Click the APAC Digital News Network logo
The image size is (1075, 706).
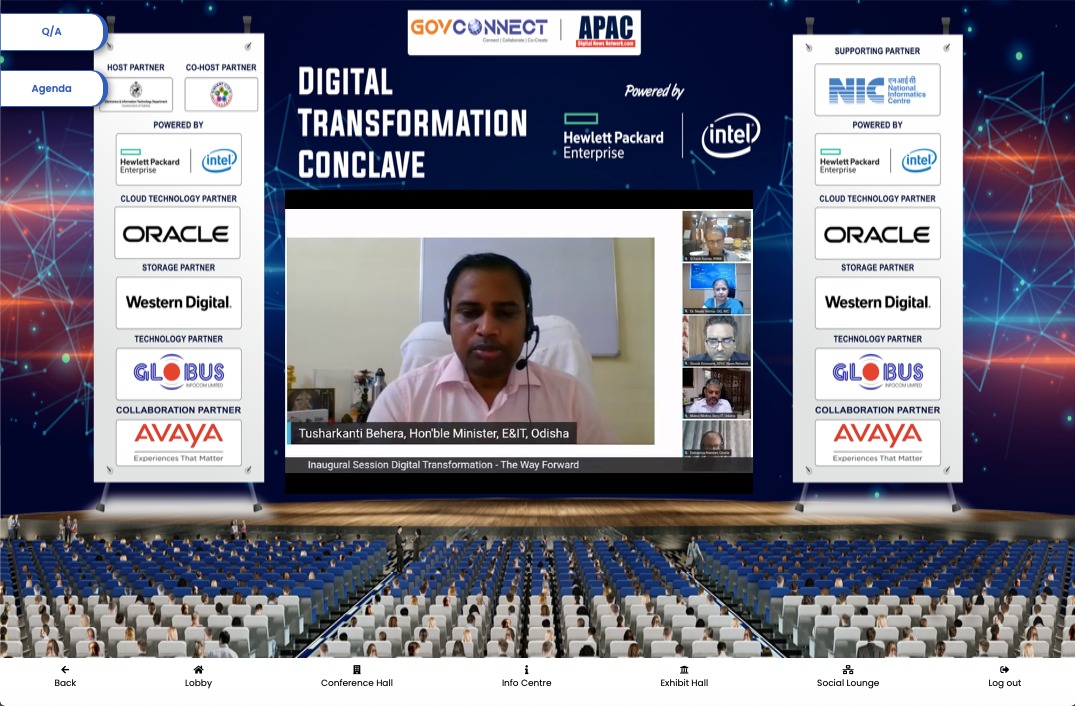point(605,32)
